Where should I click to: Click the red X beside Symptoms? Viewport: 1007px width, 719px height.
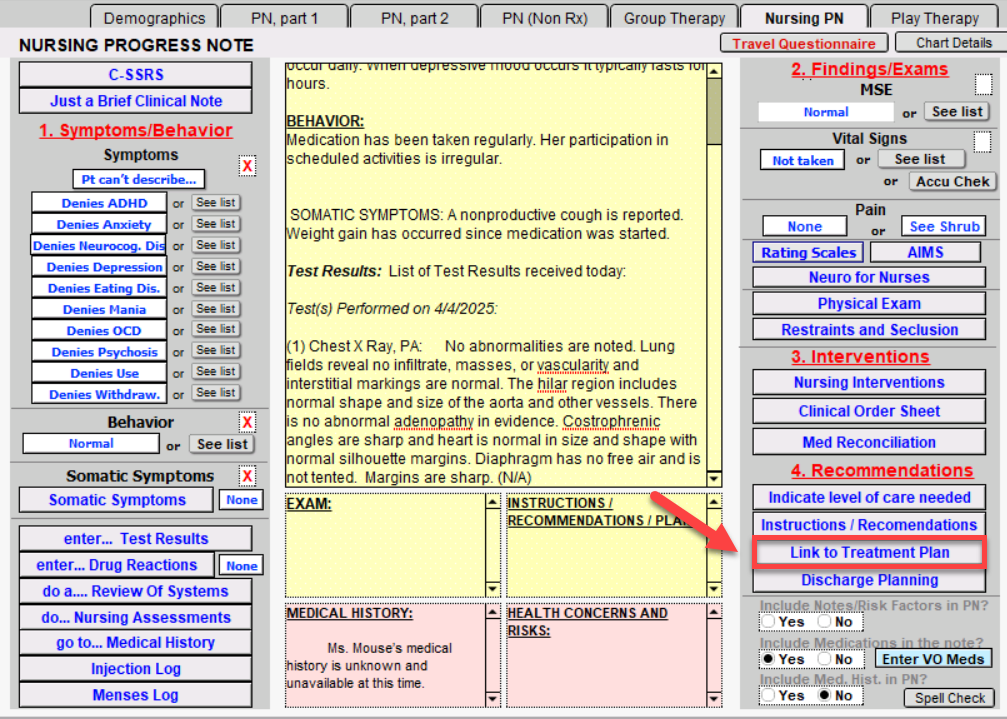coord(247,166)
